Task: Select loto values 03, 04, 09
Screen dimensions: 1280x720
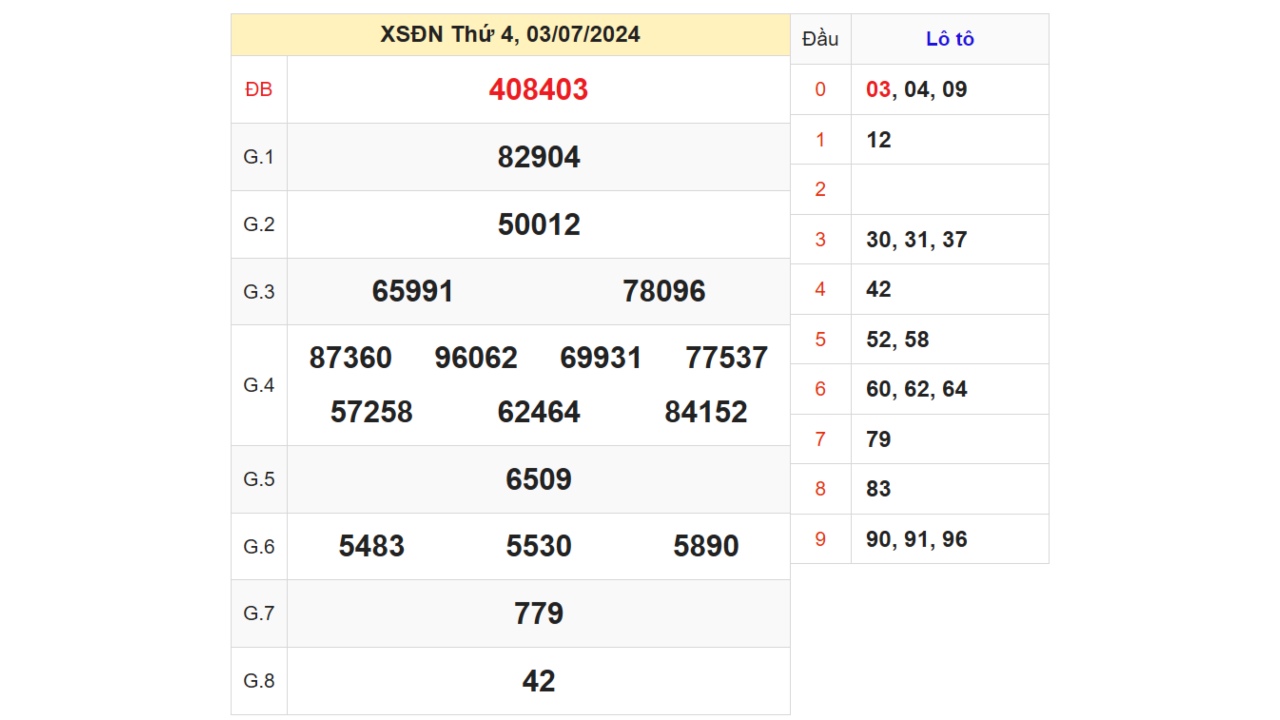Action: [917, 90]
